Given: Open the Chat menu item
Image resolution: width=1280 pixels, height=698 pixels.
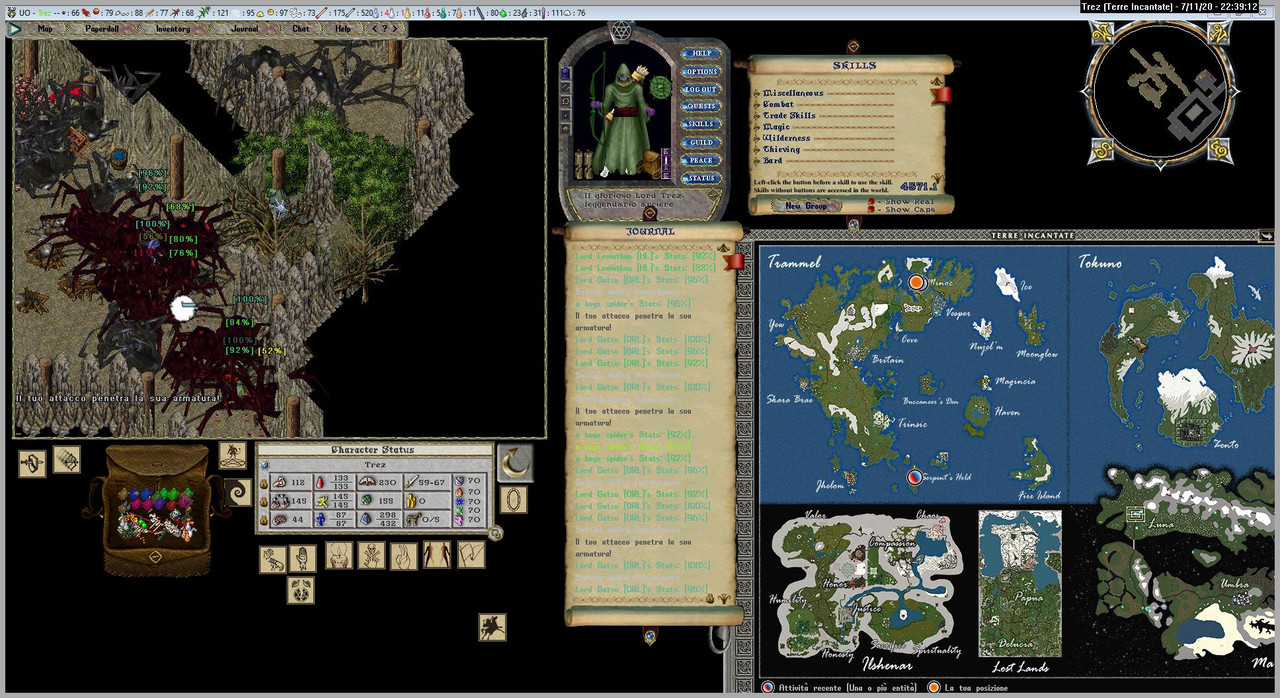Looking at the screenshot, I should click(x=300, y=29).
